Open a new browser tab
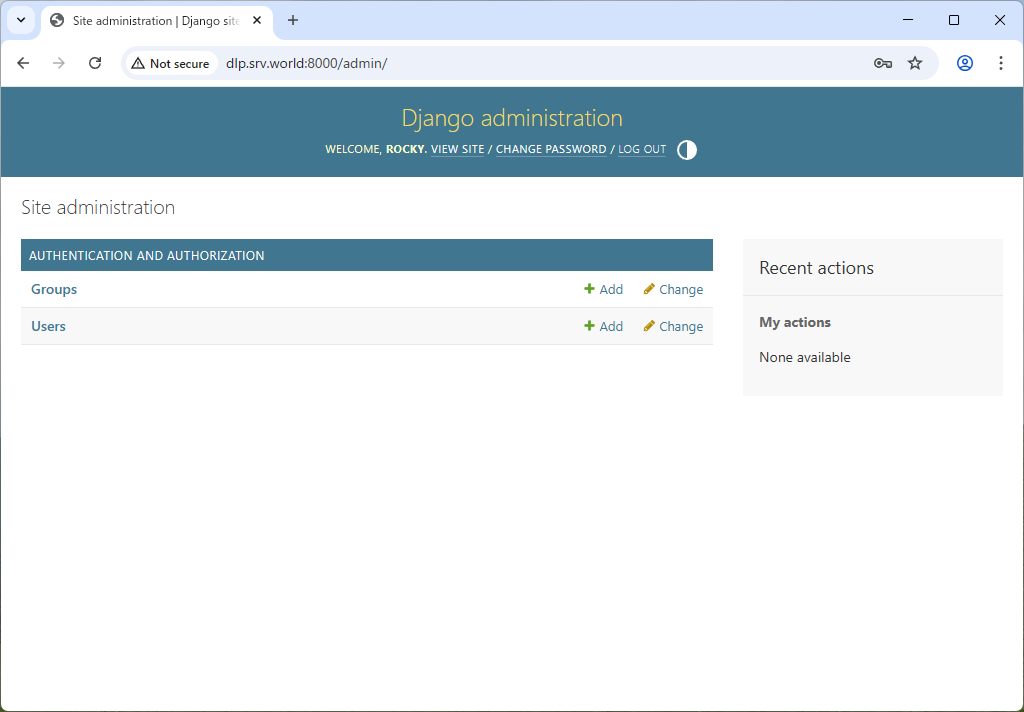 coord(292,20)
